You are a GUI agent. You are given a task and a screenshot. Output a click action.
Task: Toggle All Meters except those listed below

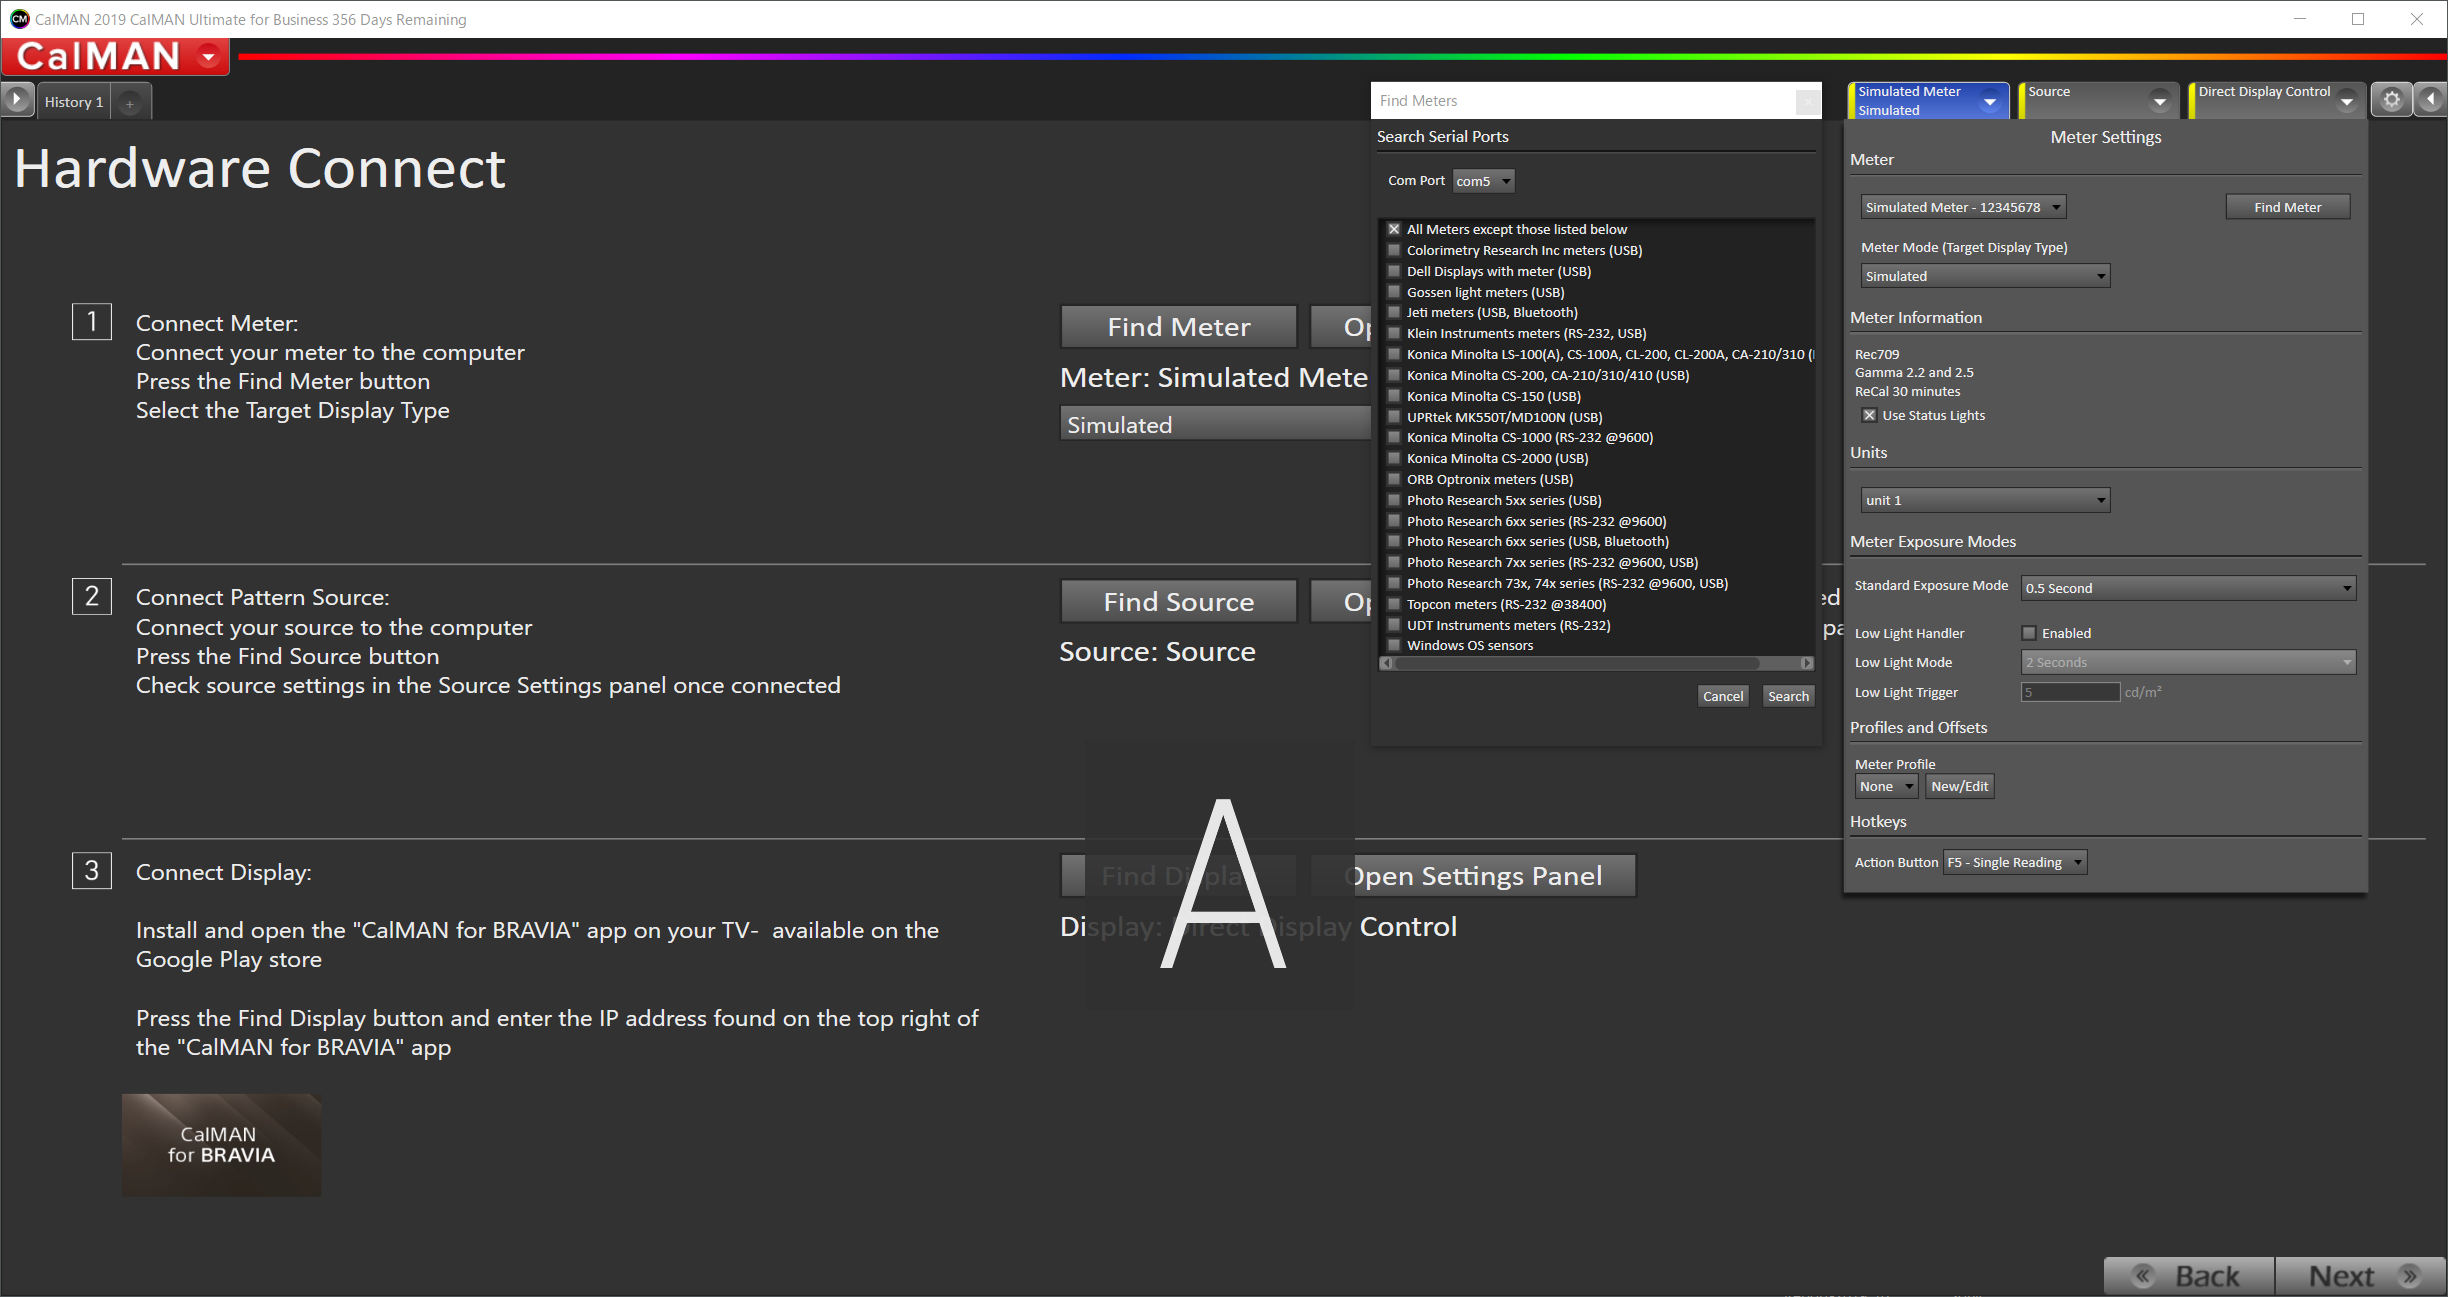[1394, 229]
